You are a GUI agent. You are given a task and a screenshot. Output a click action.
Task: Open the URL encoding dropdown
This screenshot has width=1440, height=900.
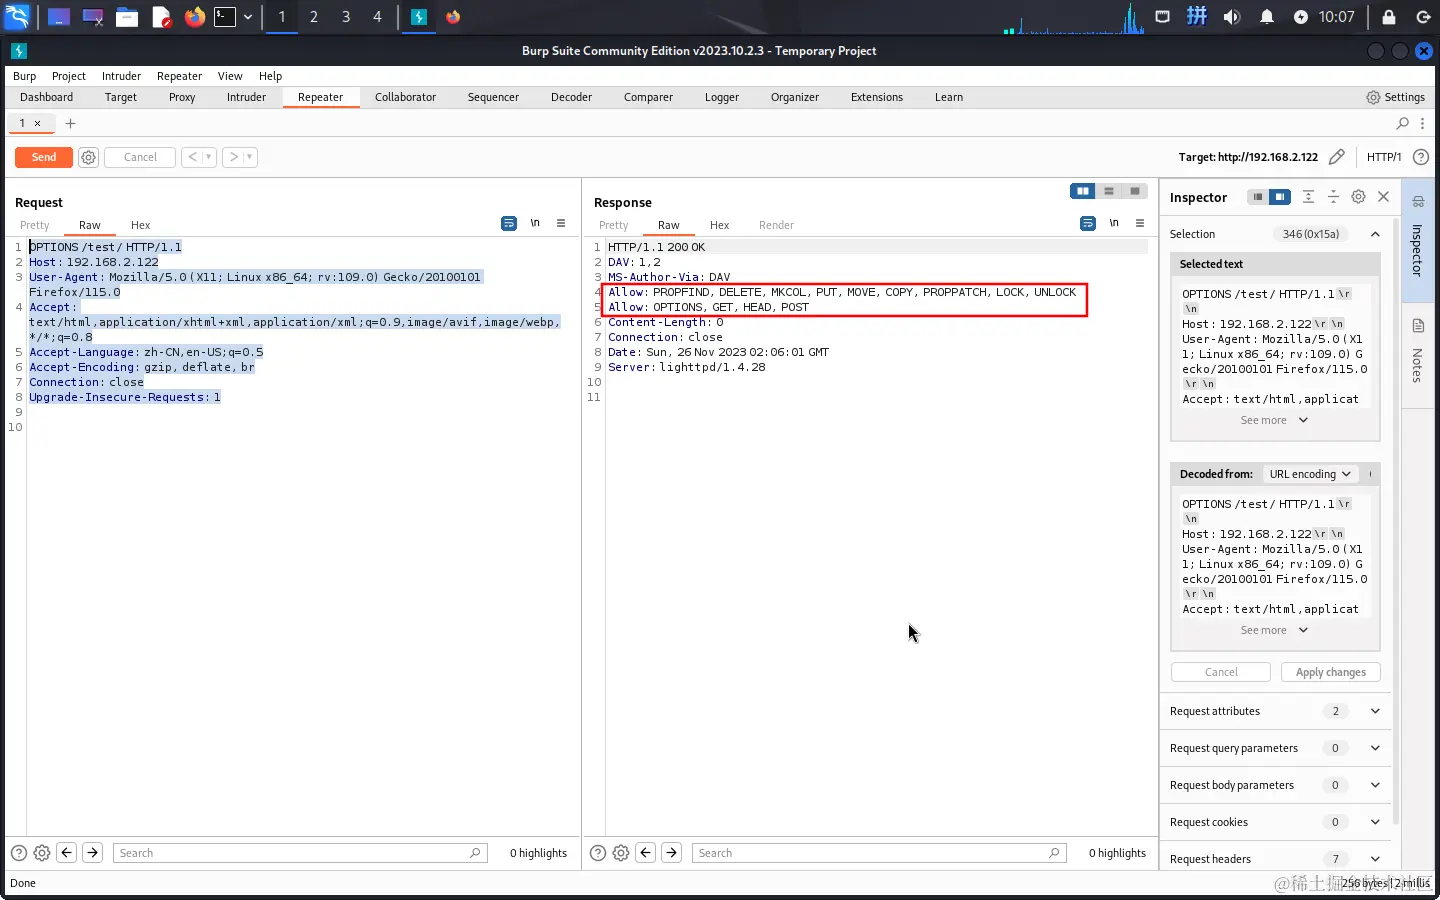(1310, 474)
